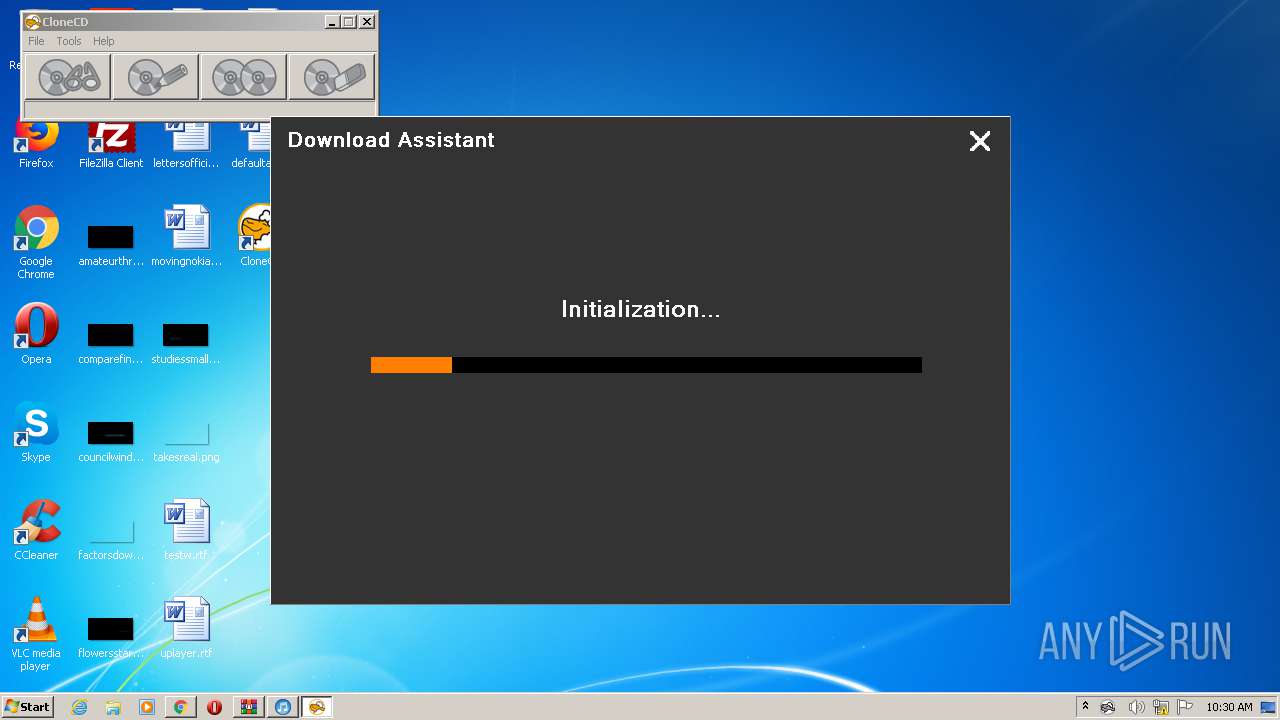Select the lettersoffici... Word document icon

[x=186, y=144]
